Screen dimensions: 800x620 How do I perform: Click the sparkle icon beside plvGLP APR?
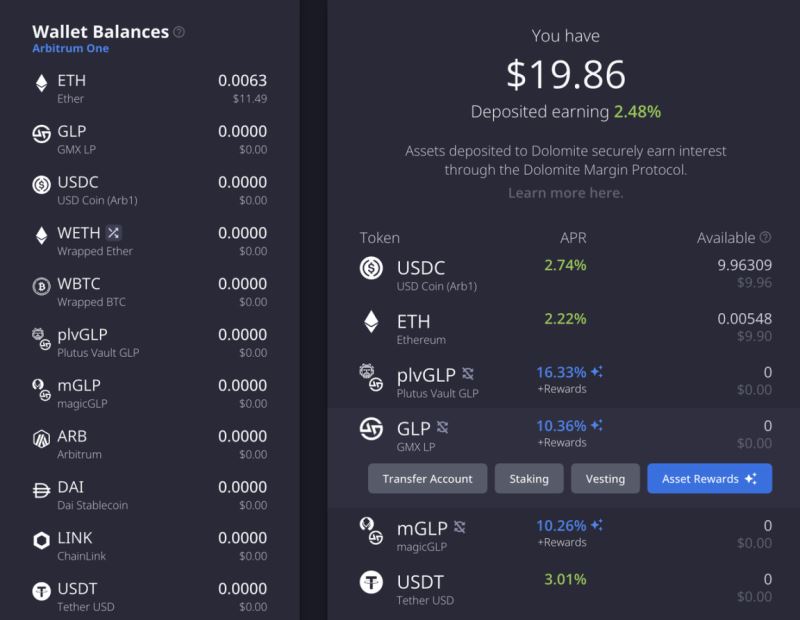pos(597,372)
